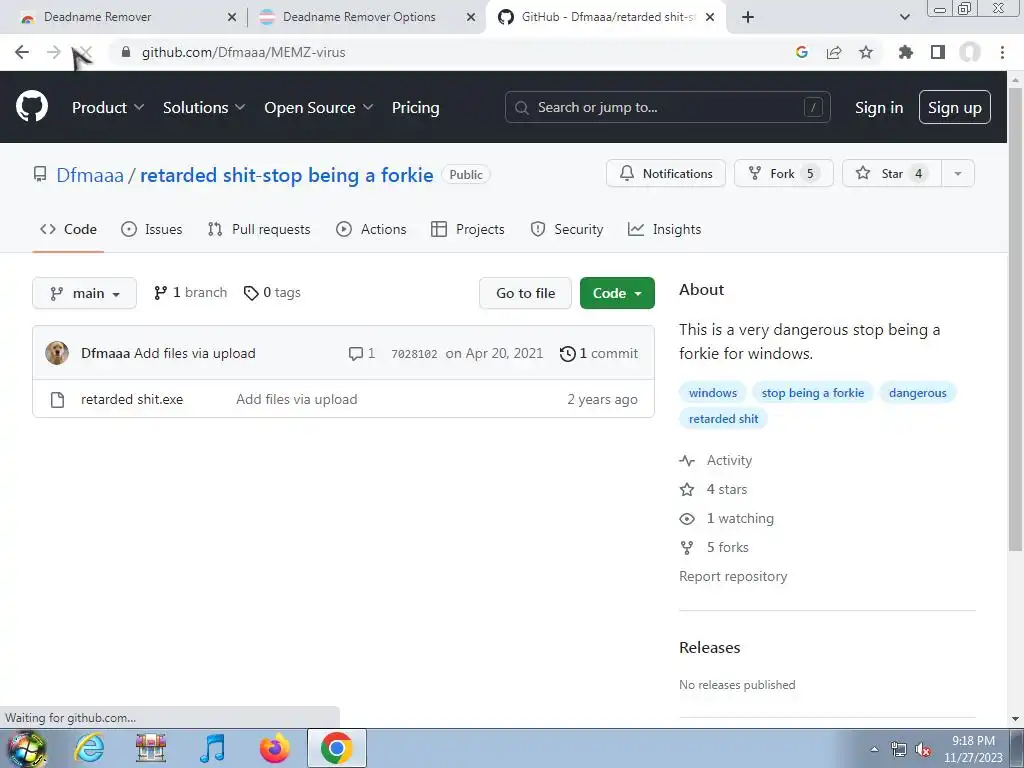
Task: Open the .exe file in file list
Action: 132,399
